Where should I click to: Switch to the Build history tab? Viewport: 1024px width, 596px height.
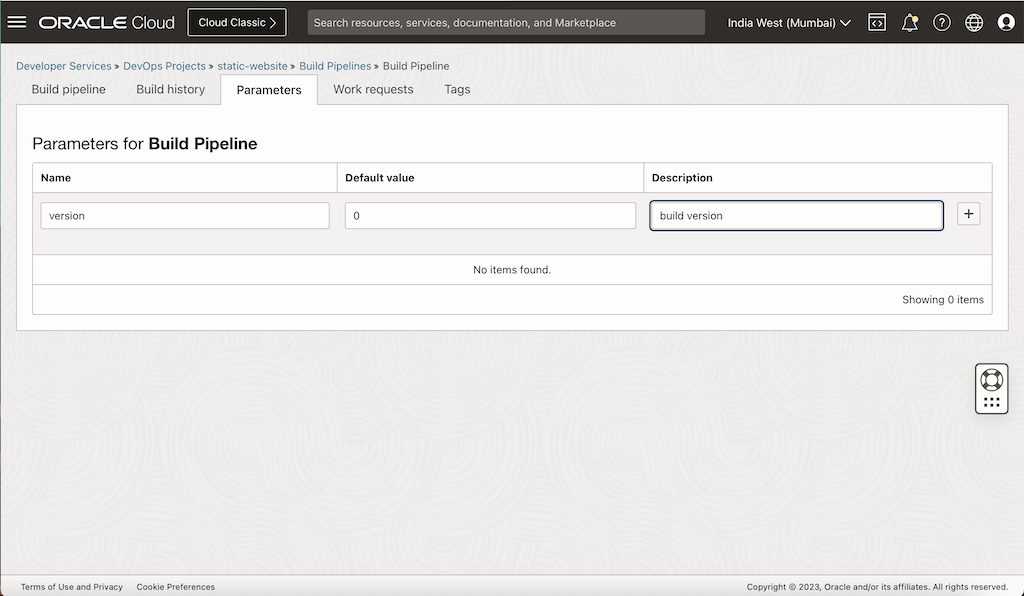(x=170, y=89)
